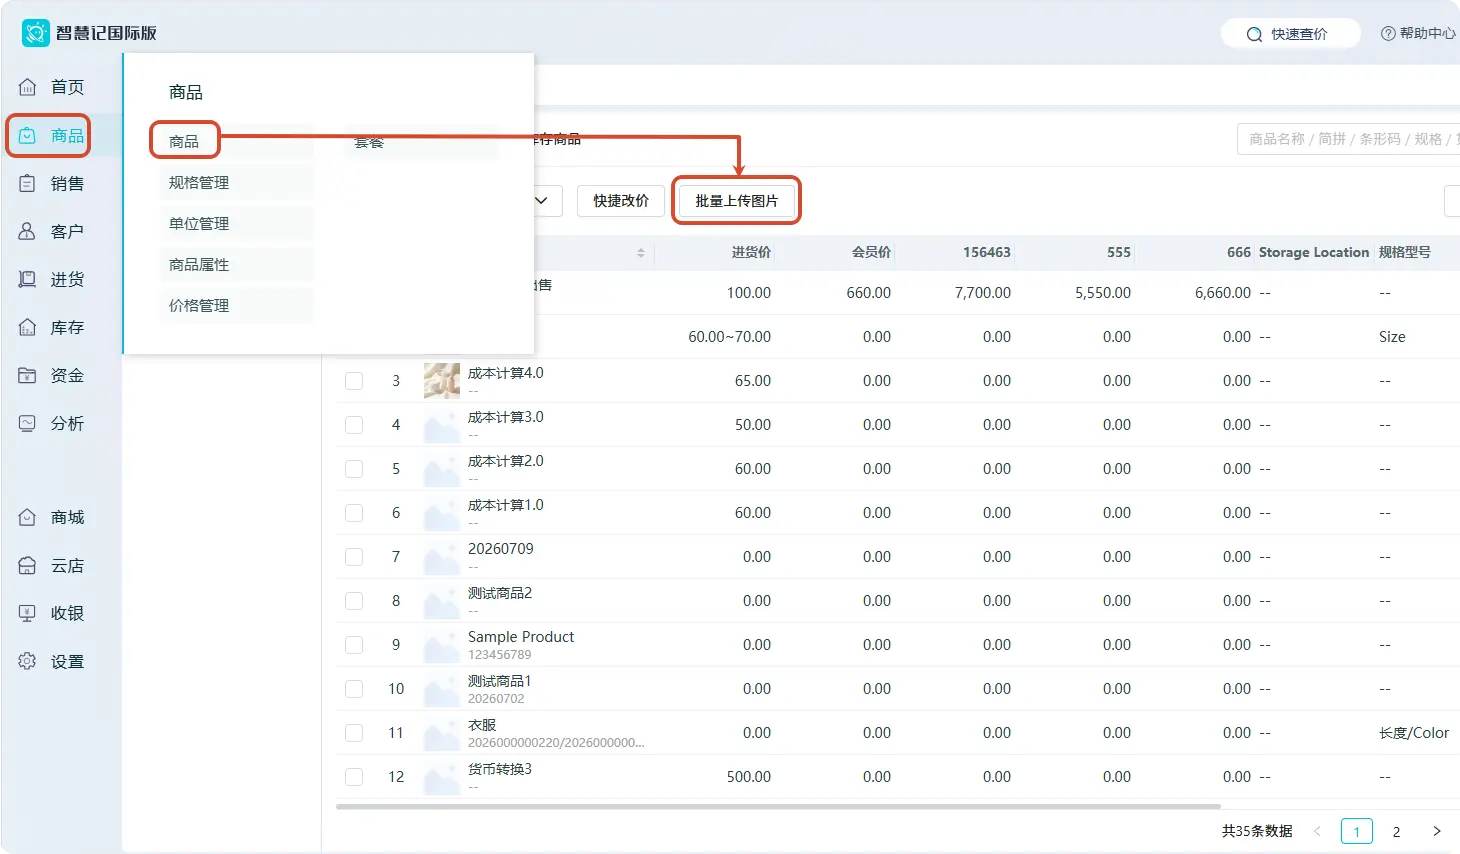Click the 6,660.00 price cell
Image resolution: width=1460 pixels, height=854 pixels.
(1223, 293)
